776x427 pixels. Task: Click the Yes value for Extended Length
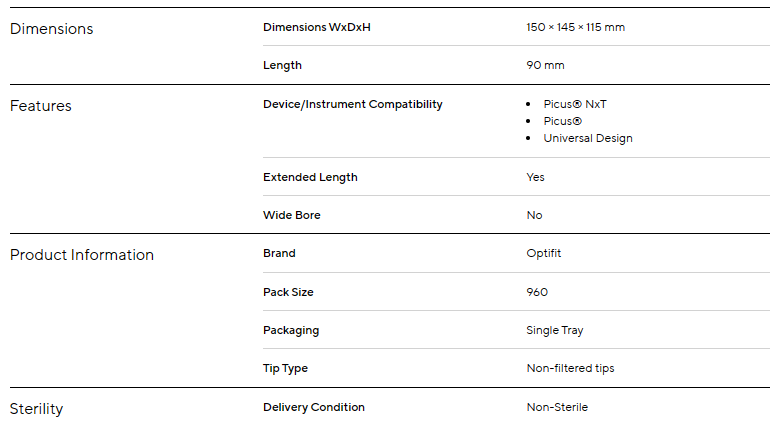[535, 177]
